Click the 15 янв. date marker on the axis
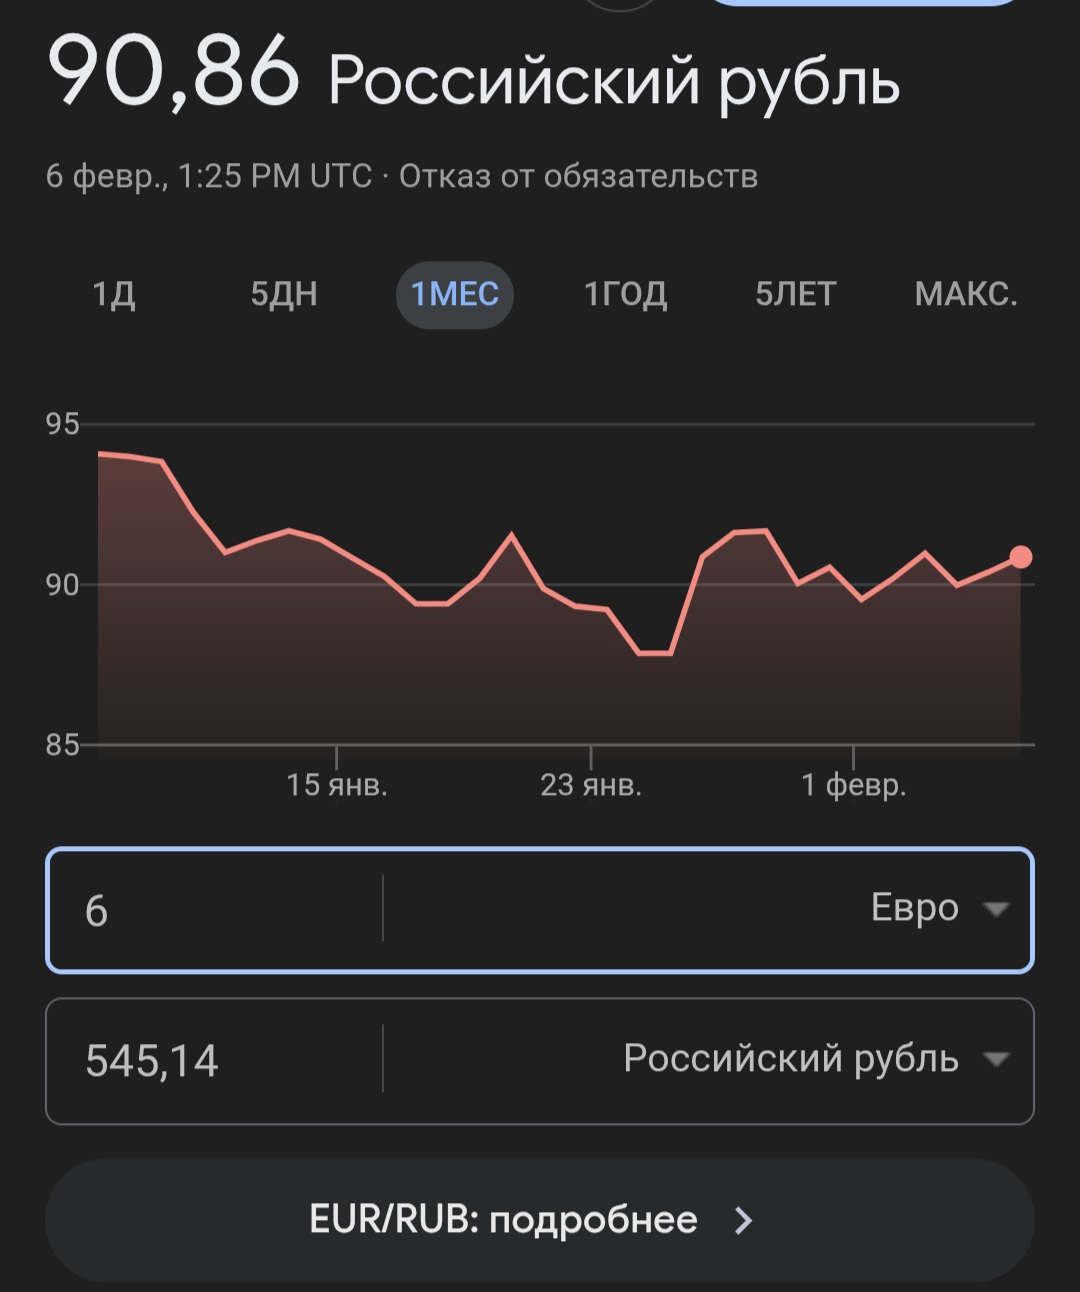 337,785
